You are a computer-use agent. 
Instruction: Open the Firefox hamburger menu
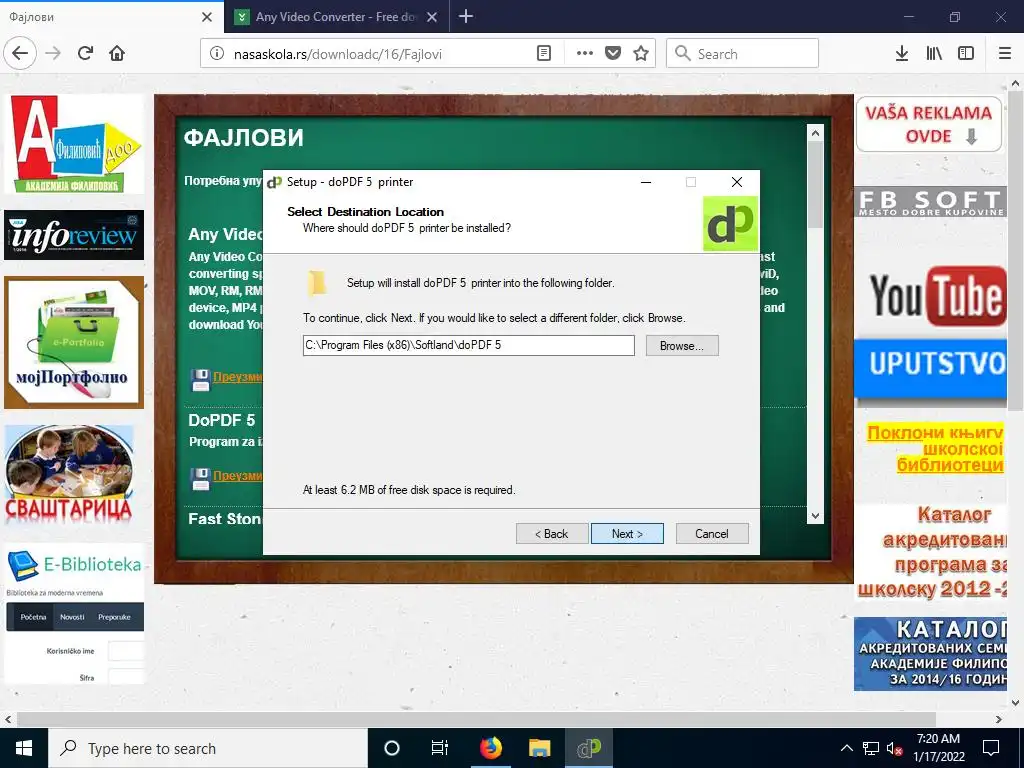click(1005, 54)
